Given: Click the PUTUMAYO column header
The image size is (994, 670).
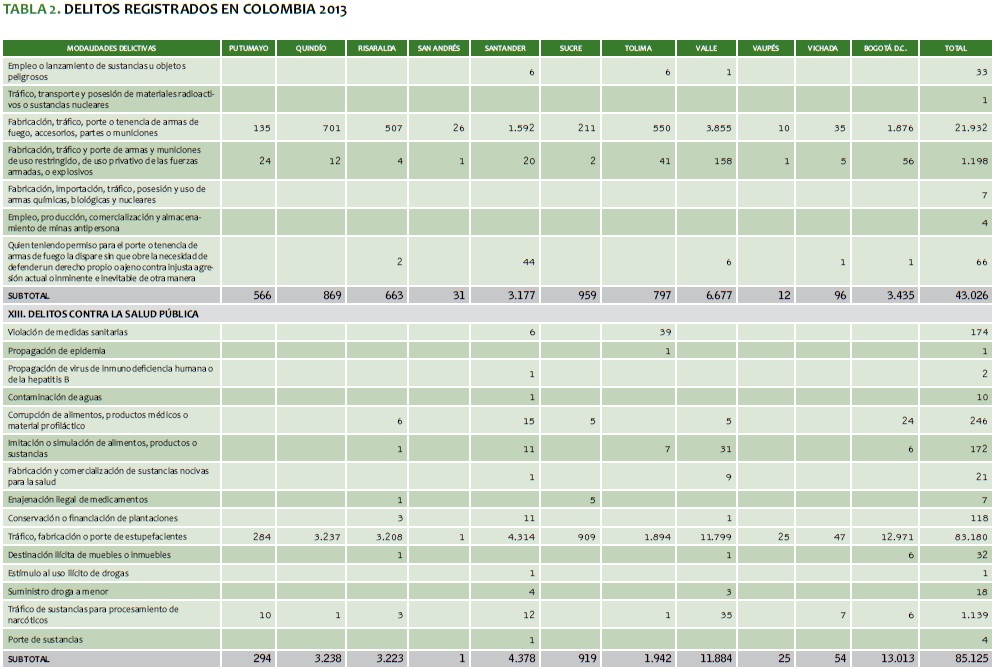Looking at the screenshot, I should coord(248,48).
